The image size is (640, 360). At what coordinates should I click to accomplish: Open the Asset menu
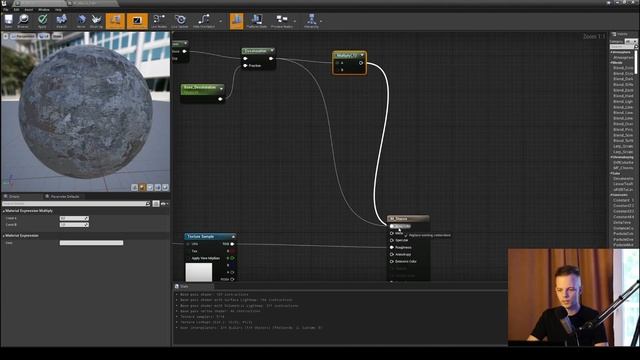(x=29, y=9)
